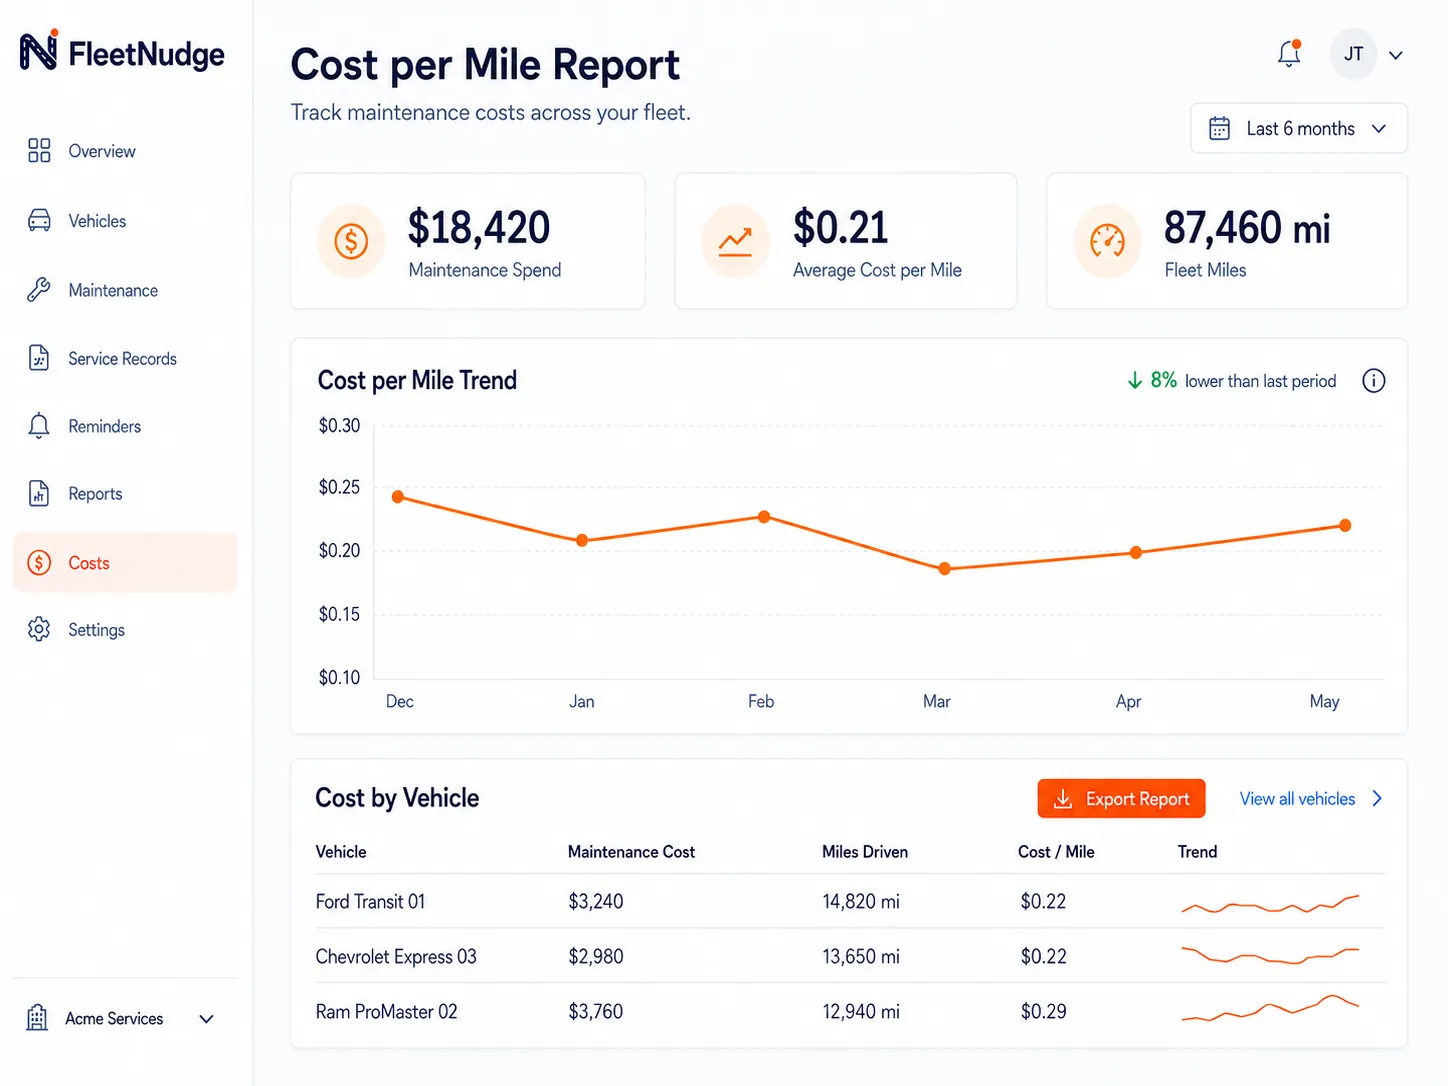Click the Maintenance wrench icon

(x=39, y=290)
